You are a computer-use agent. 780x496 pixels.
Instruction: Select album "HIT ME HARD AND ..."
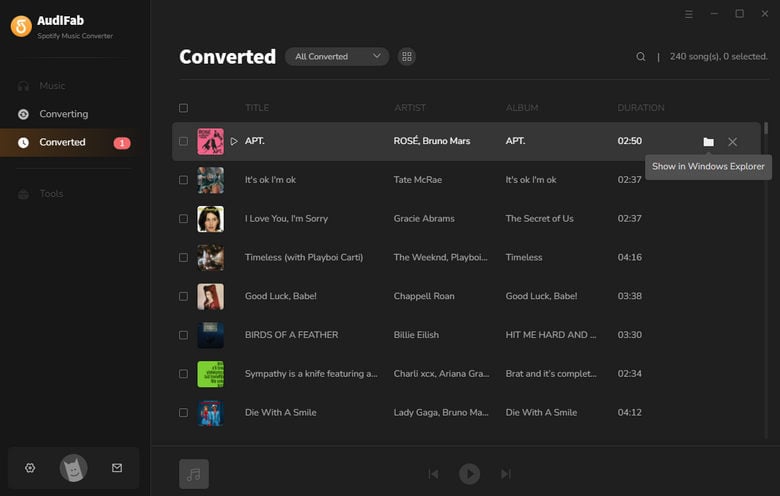(x=551, y=335)
